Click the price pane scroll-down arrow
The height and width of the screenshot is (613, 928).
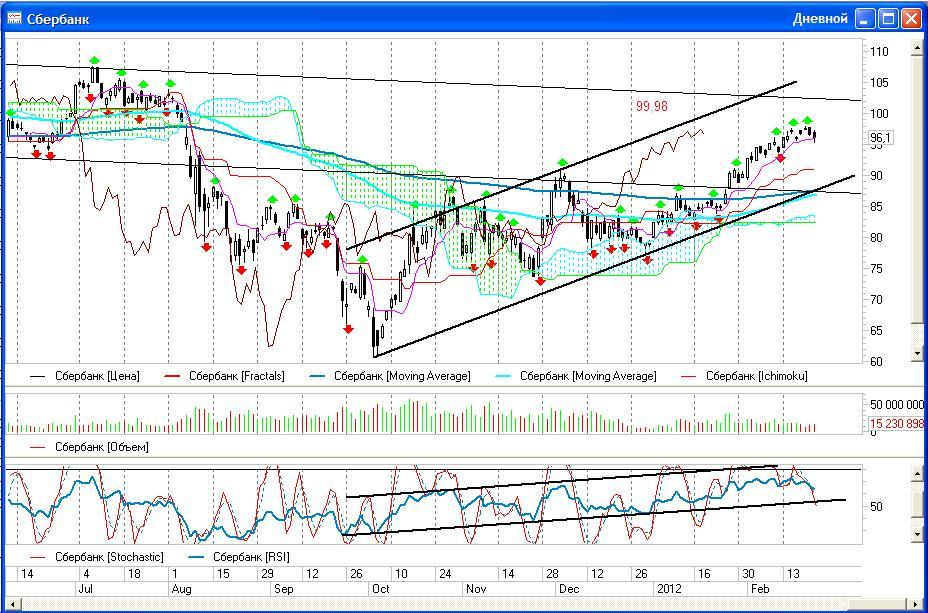pyautogui.click(x=918, y=353)
